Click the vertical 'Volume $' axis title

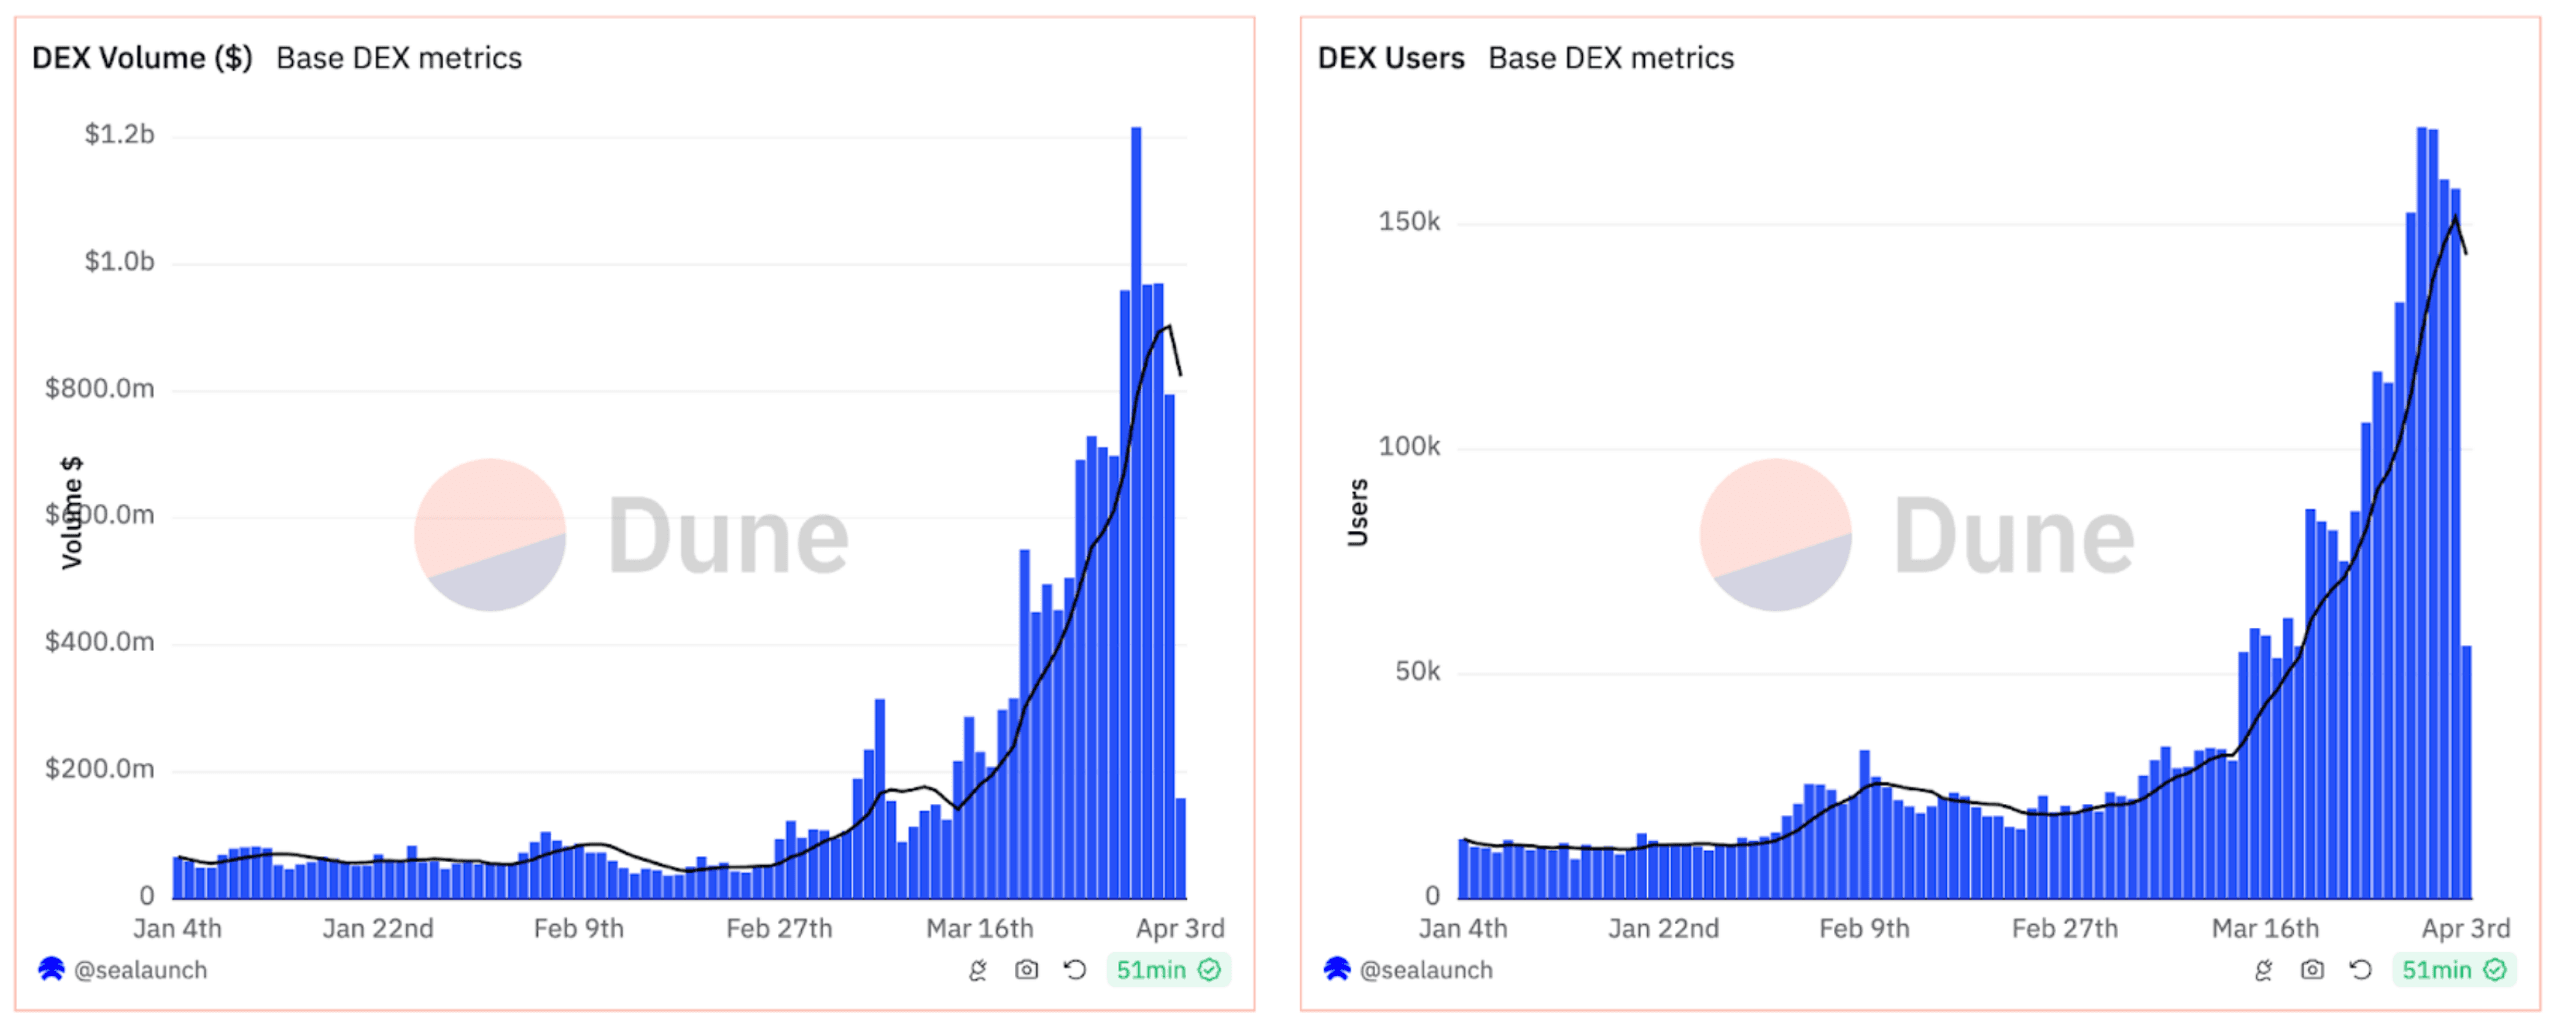[72, 512]
